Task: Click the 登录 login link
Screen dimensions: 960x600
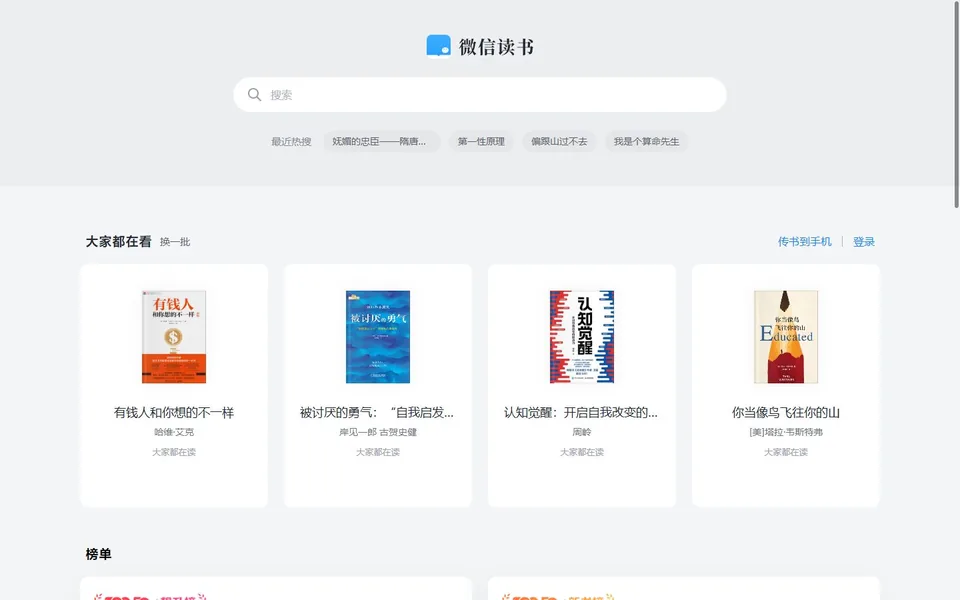Action: (x=864, y=242)
